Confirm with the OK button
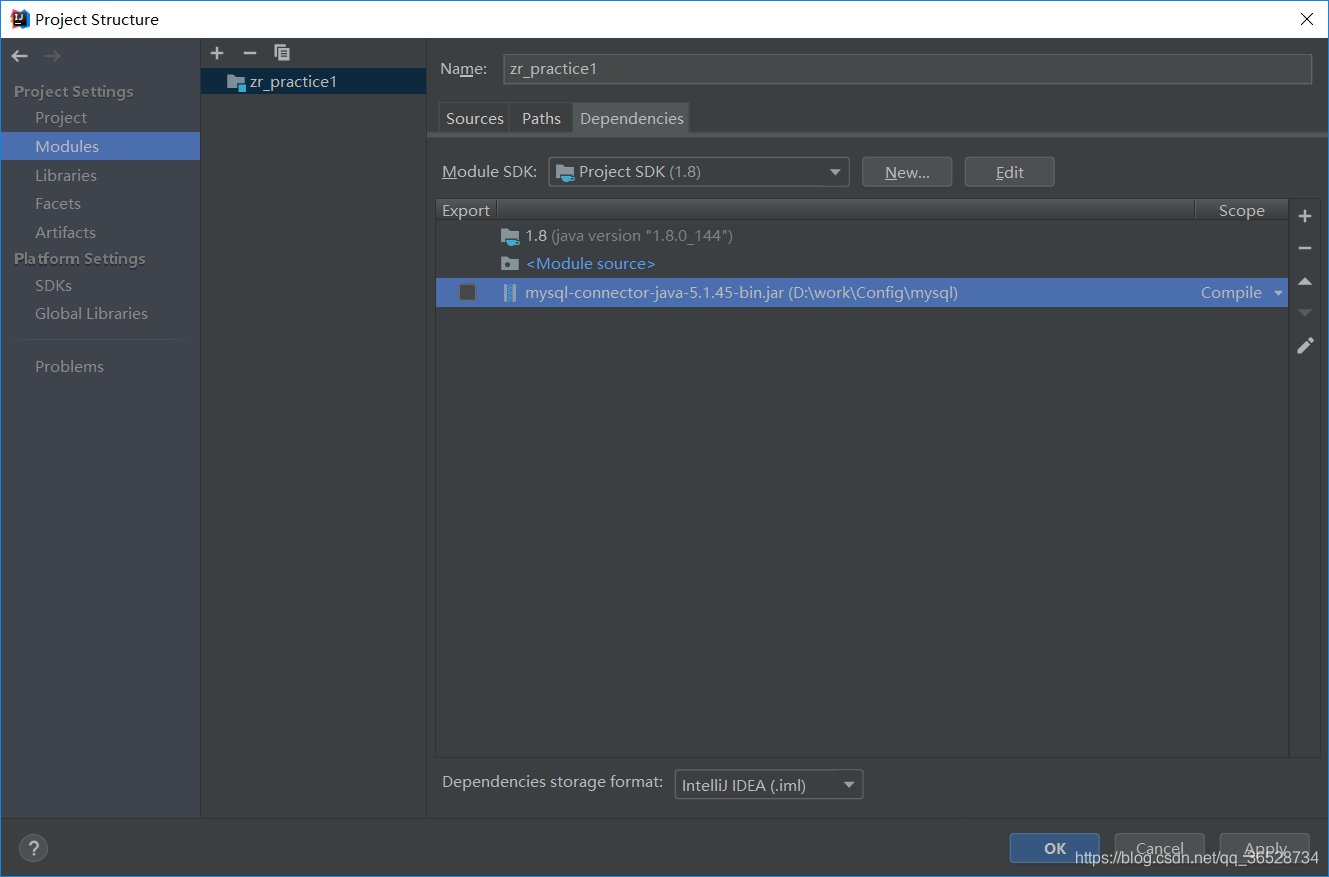Viewport: 1329px width, 877px height. pyautogui.click(x=1055, y=848)
